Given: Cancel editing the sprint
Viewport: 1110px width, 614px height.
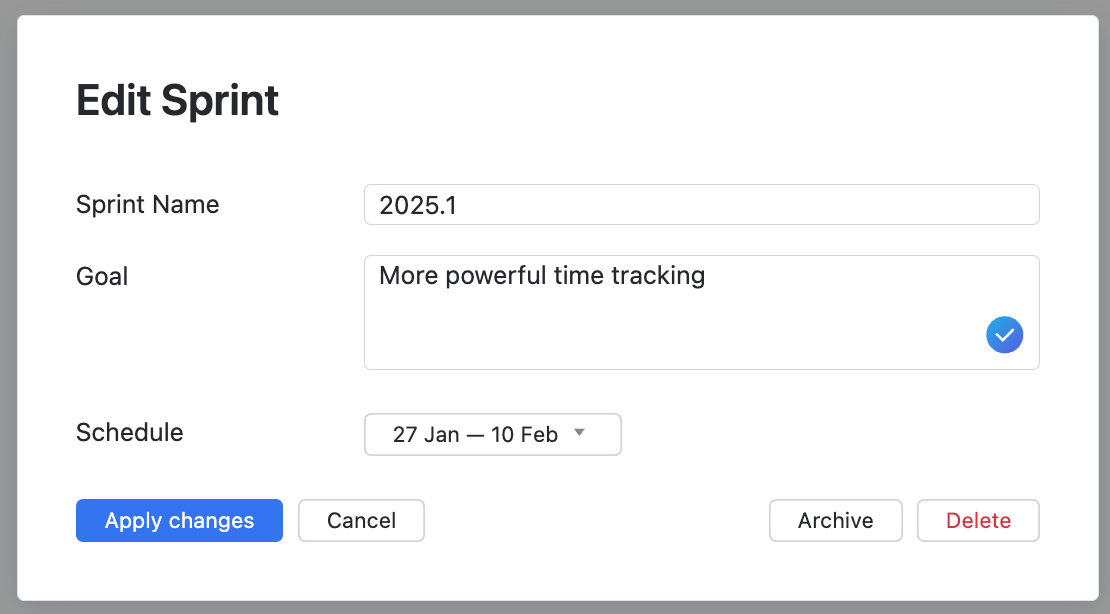Looking at the screenshot, I should [x=361, y=520].
